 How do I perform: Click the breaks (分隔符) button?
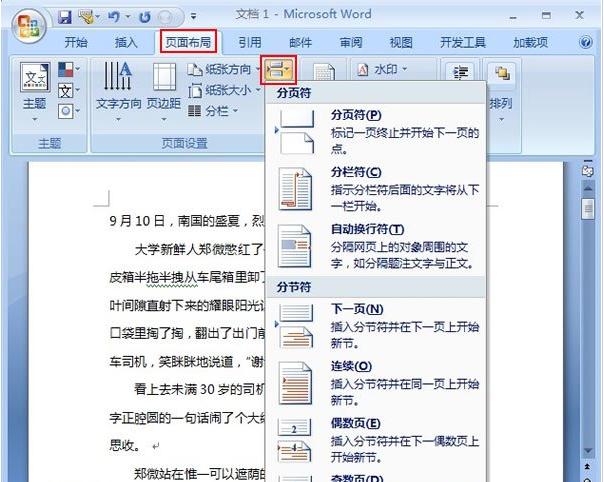pyautogui.click(x=279, y=70)
